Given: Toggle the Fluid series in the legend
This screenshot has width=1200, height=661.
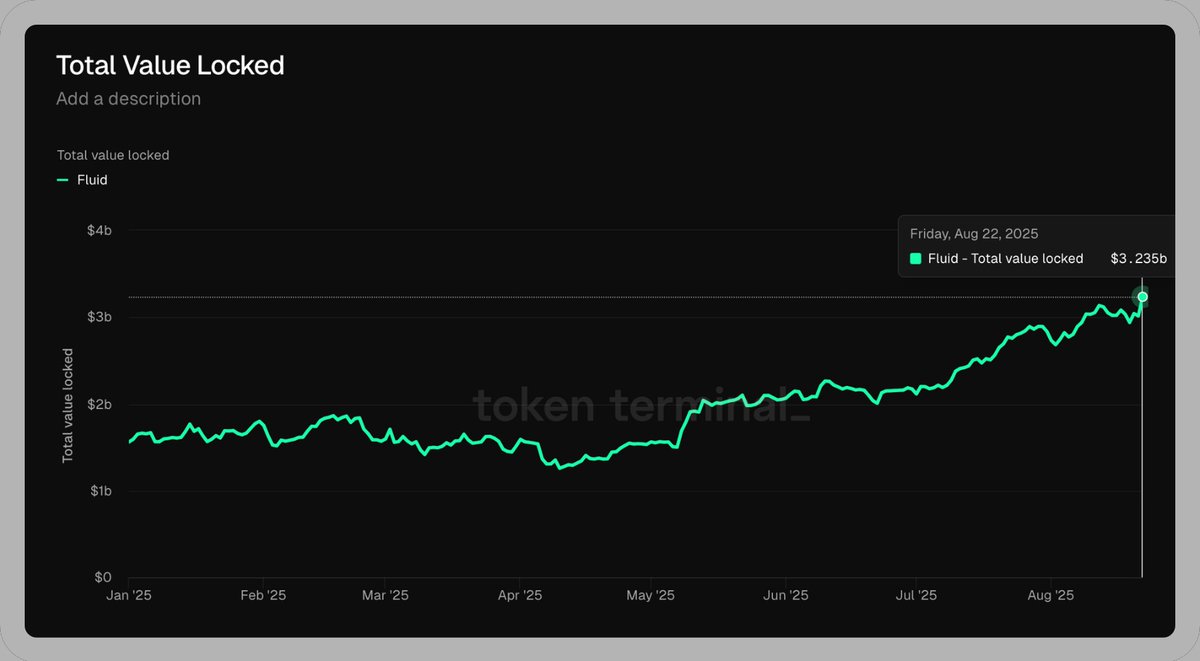Looking at the screenshot, I should coord(82,180).
